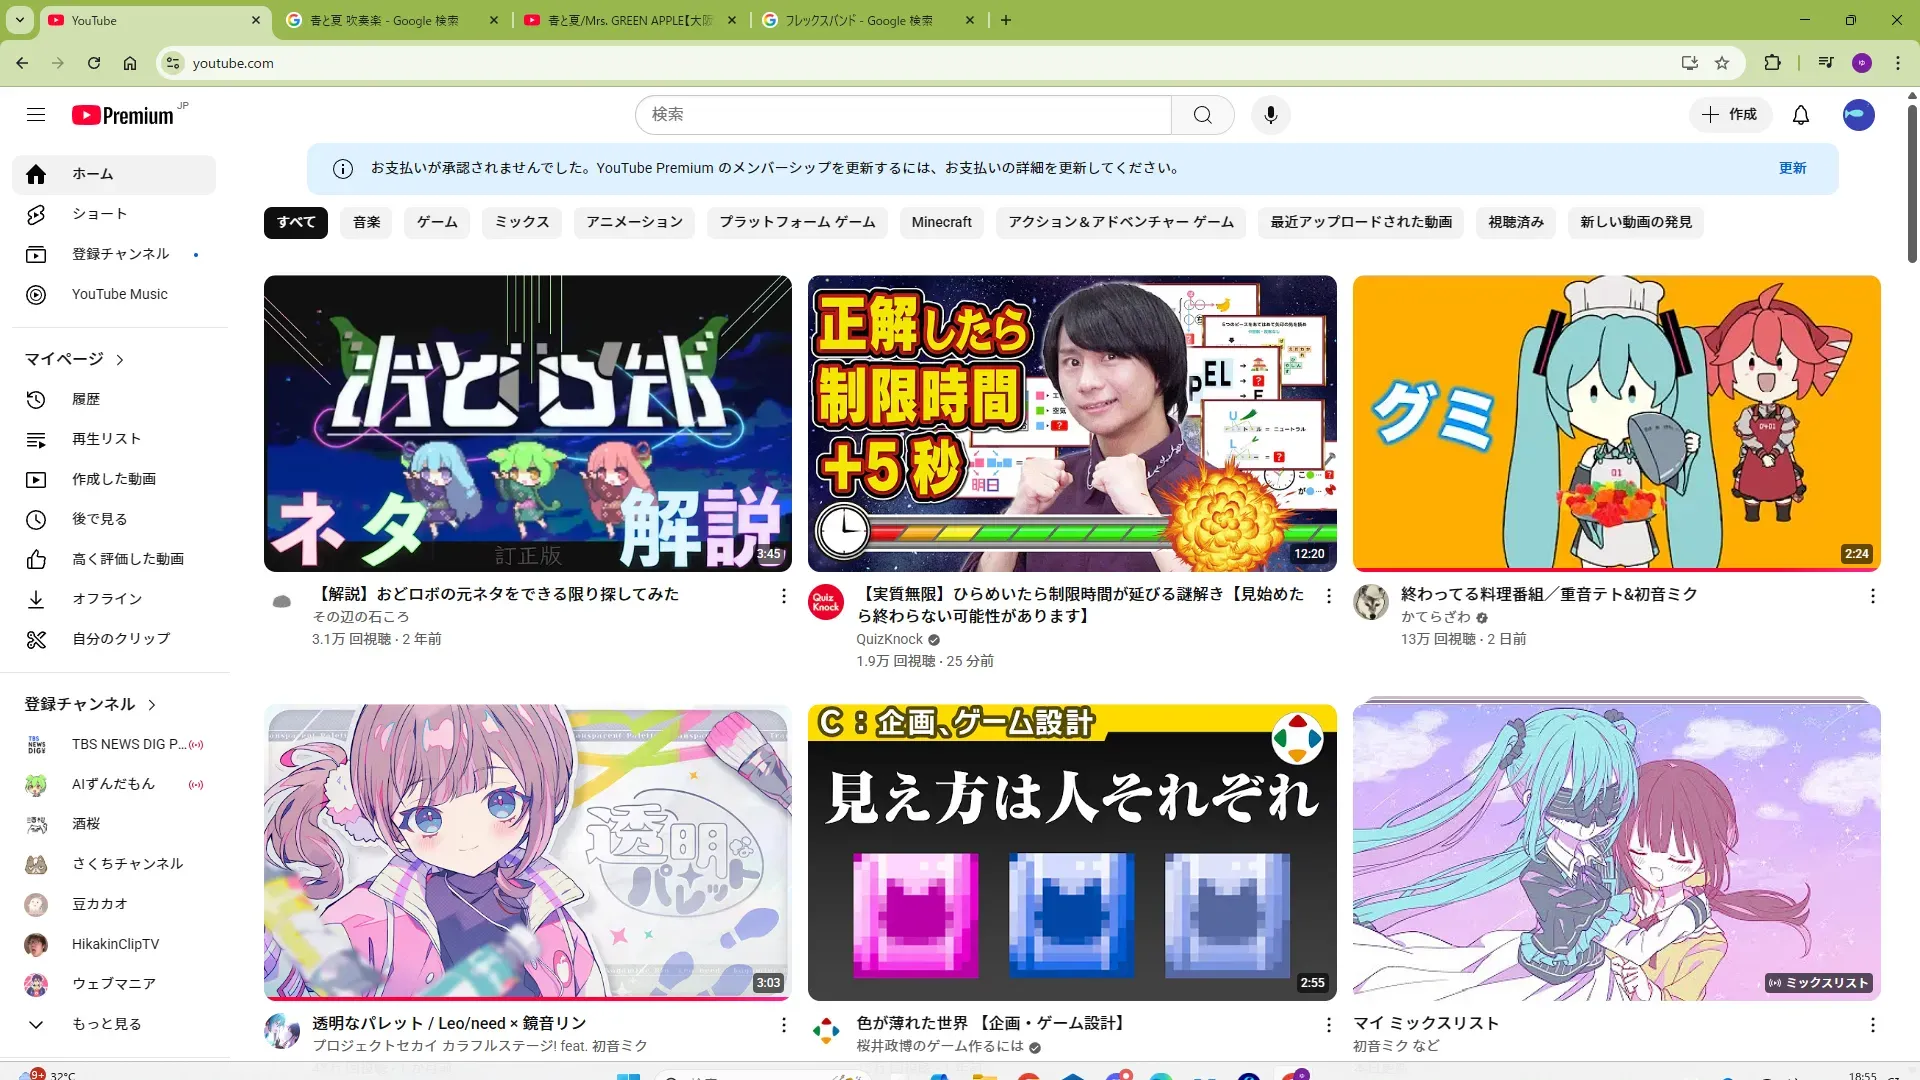Select the 音楽 filter chip
1920x1080 pixels.
[366, 222]
